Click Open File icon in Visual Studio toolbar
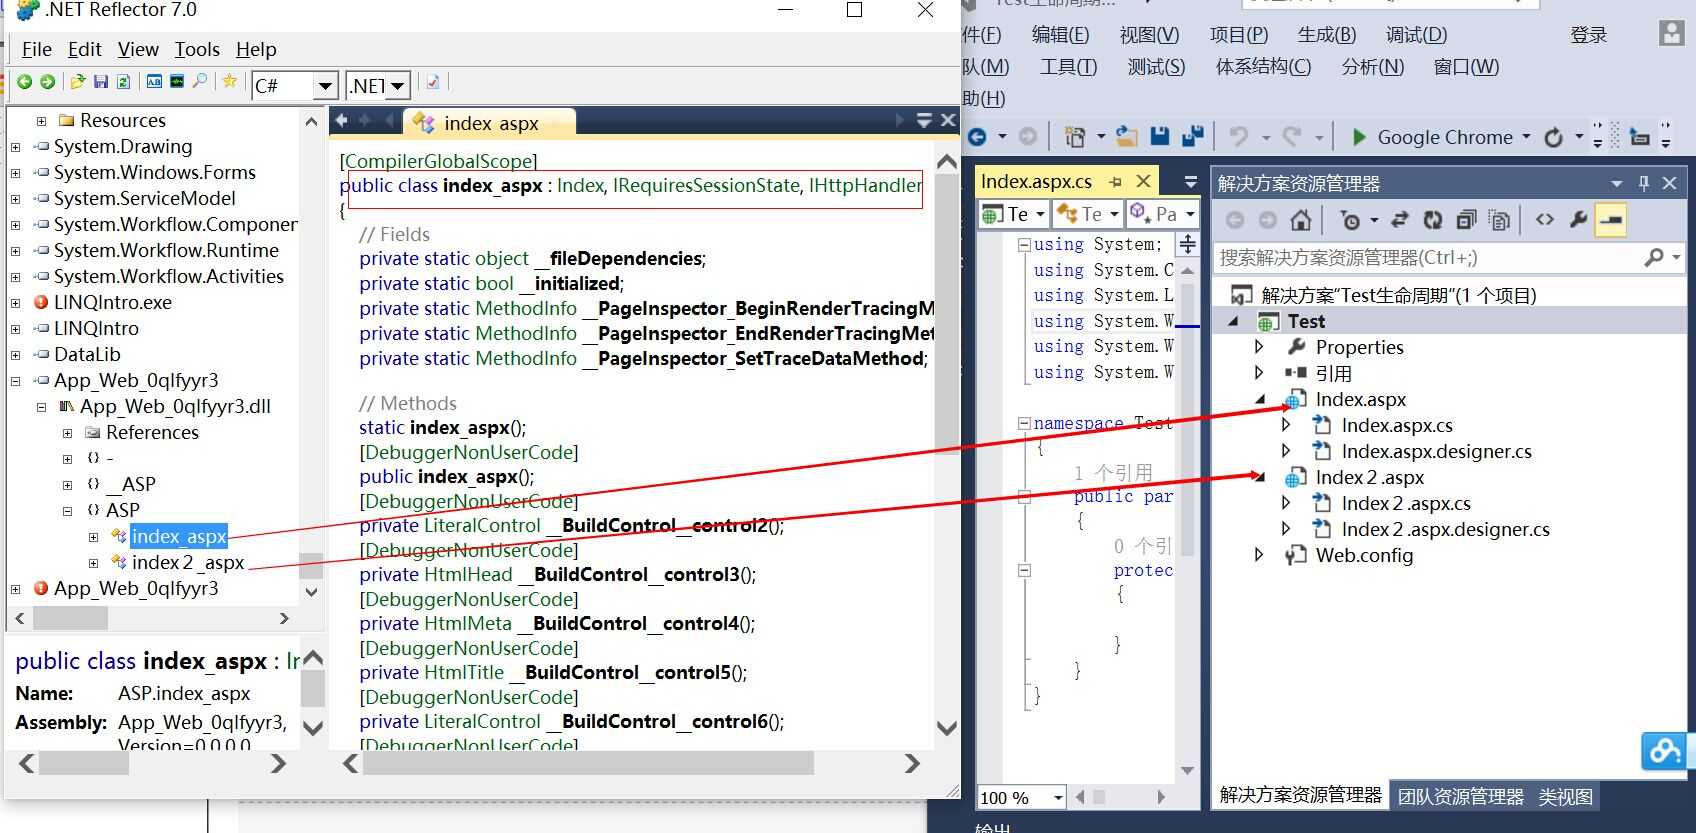The height and width of the screenshot is (833, 1696). (x=1127, y=137)
